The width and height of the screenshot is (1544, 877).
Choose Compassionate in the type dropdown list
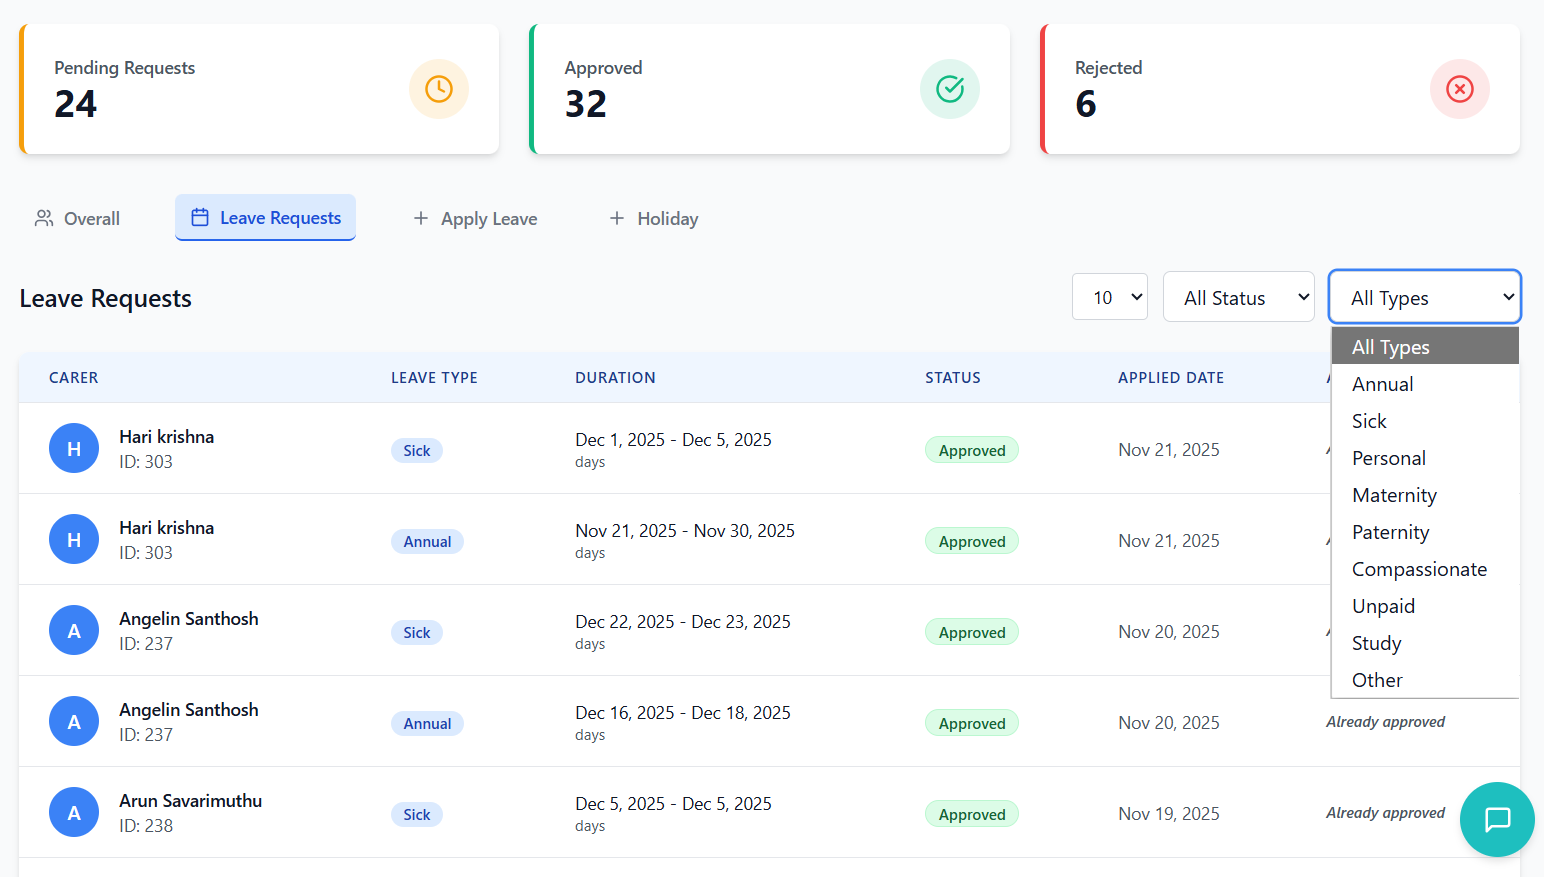(x=1419, y=569)
